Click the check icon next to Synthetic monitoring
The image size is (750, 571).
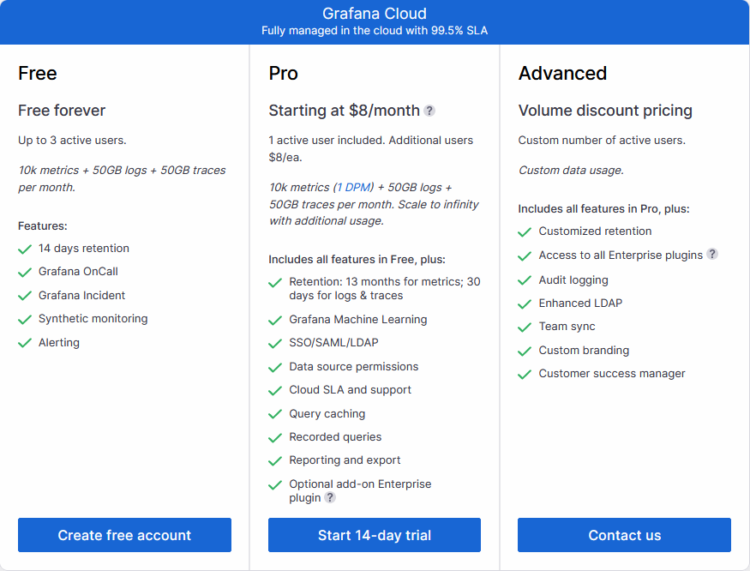pos(25,319)
